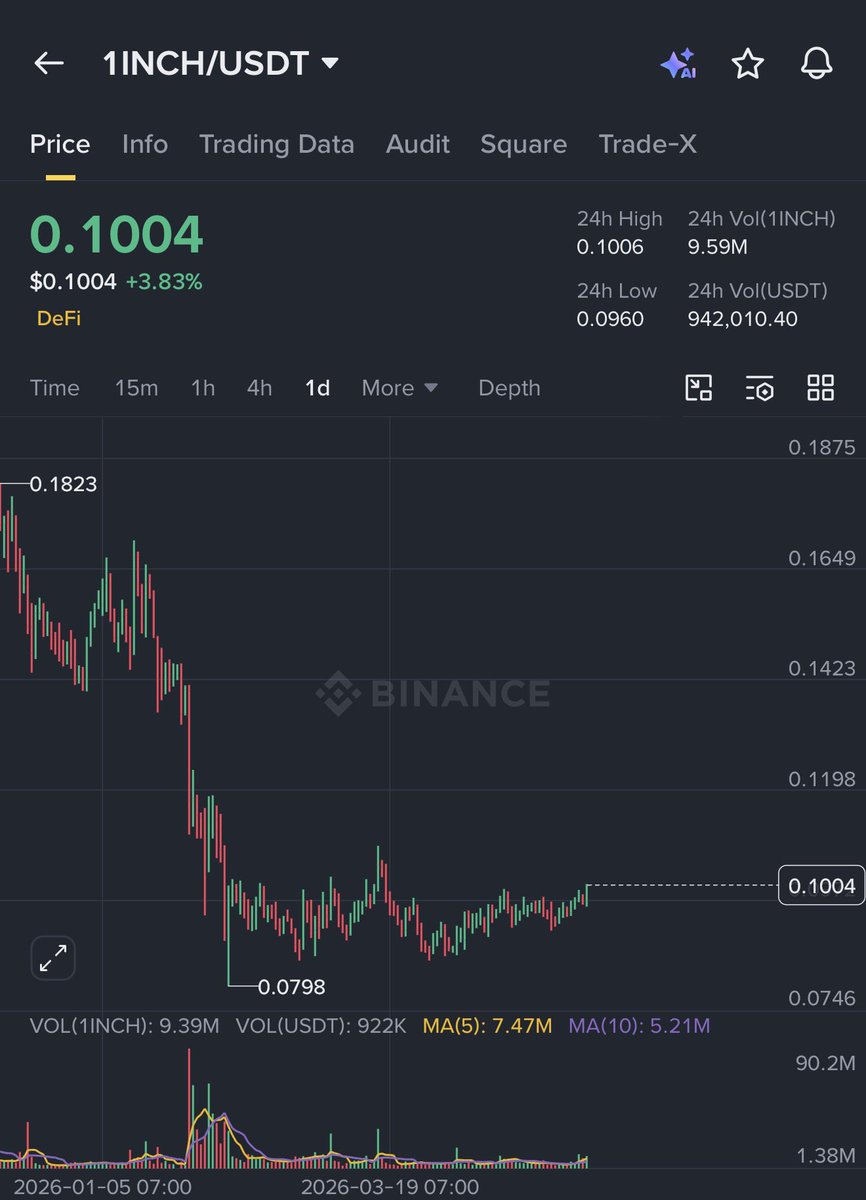Tap the 24h Vol(USDT) value 942,010.40
This screenshot has height=1200, width=866.
click(742, 319)
